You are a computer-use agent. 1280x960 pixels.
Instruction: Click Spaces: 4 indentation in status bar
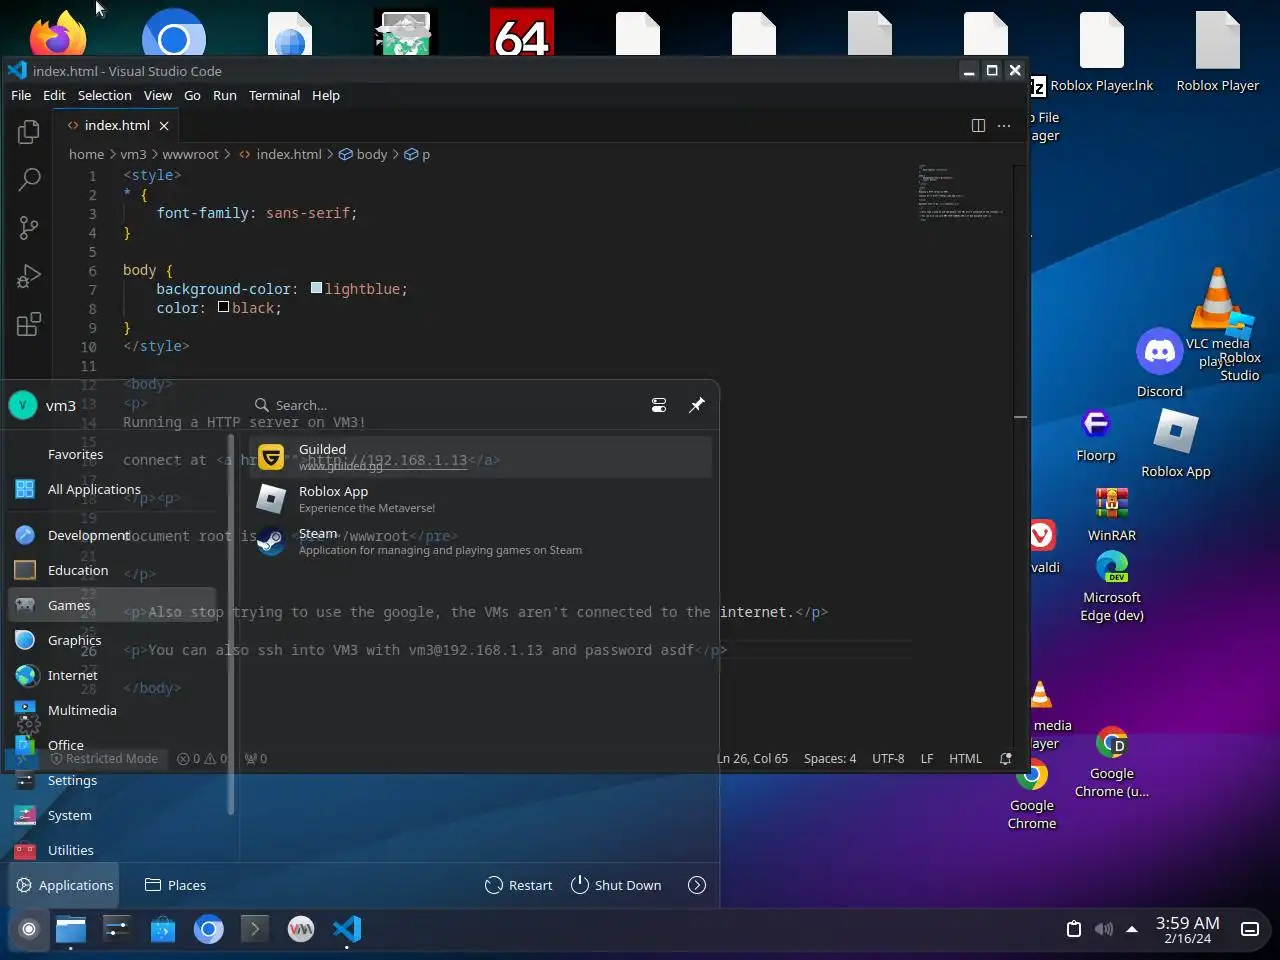point(830,758)
